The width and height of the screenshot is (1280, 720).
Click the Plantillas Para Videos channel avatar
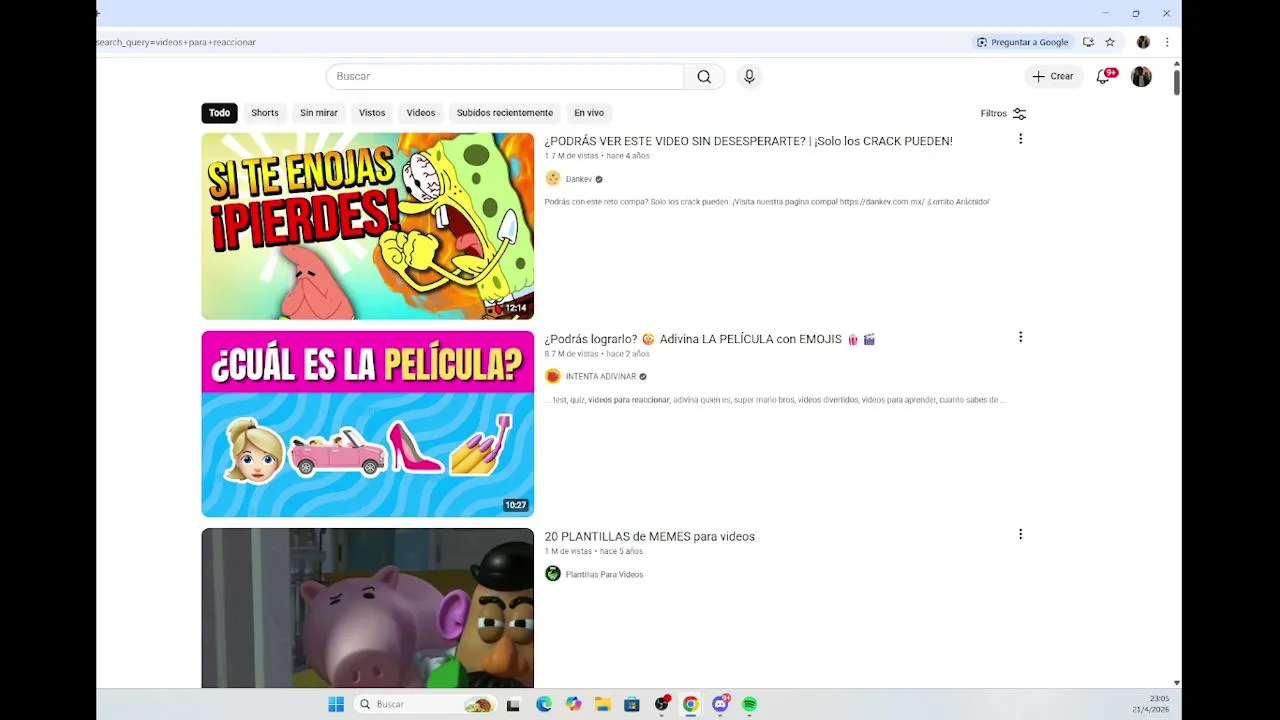[553, 573]
